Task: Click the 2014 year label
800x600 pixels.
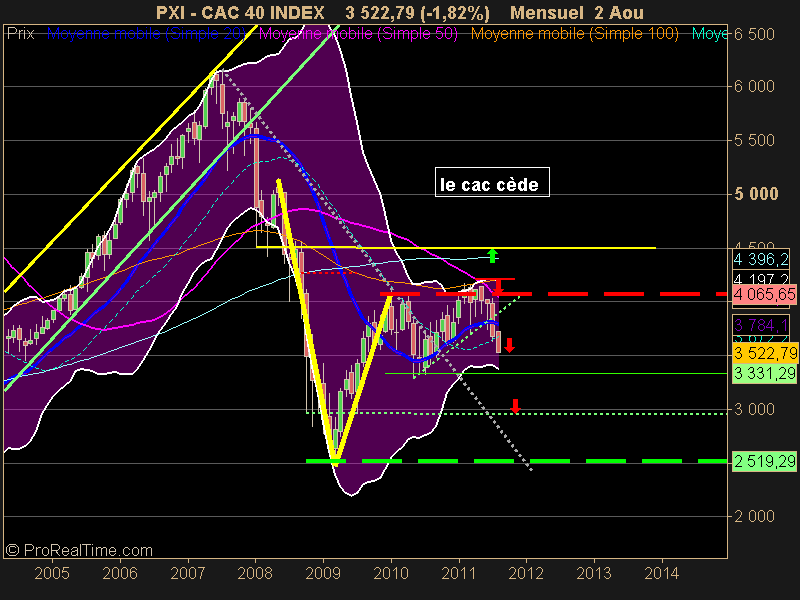Action: [x=662, y=573]
